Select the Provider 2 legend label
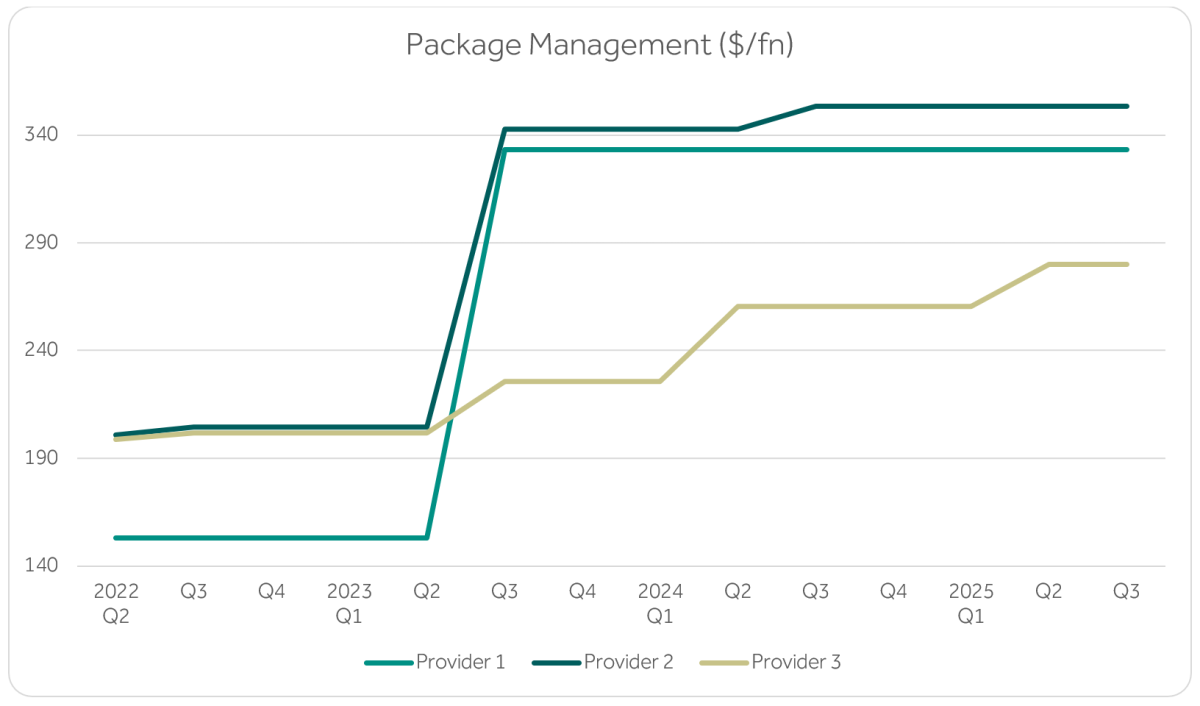 pos(628,662)
